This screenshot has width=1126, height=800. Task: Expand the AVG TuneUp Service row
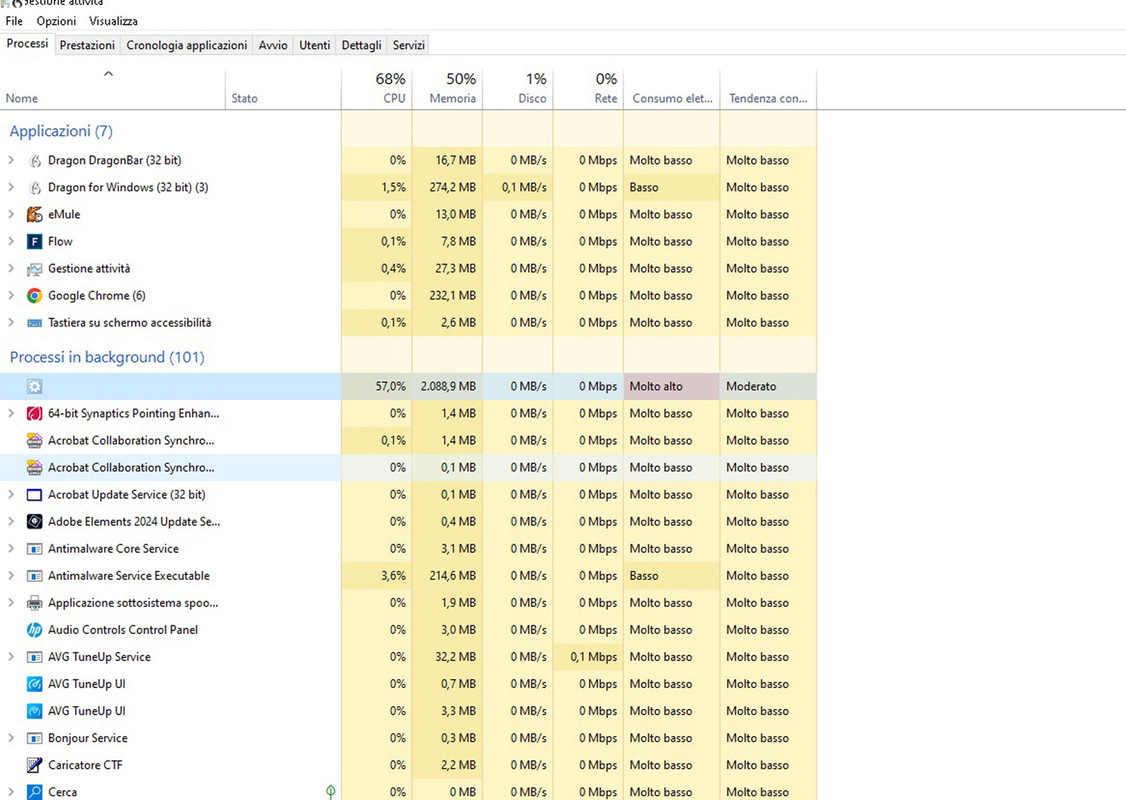(x=11, y=656)
